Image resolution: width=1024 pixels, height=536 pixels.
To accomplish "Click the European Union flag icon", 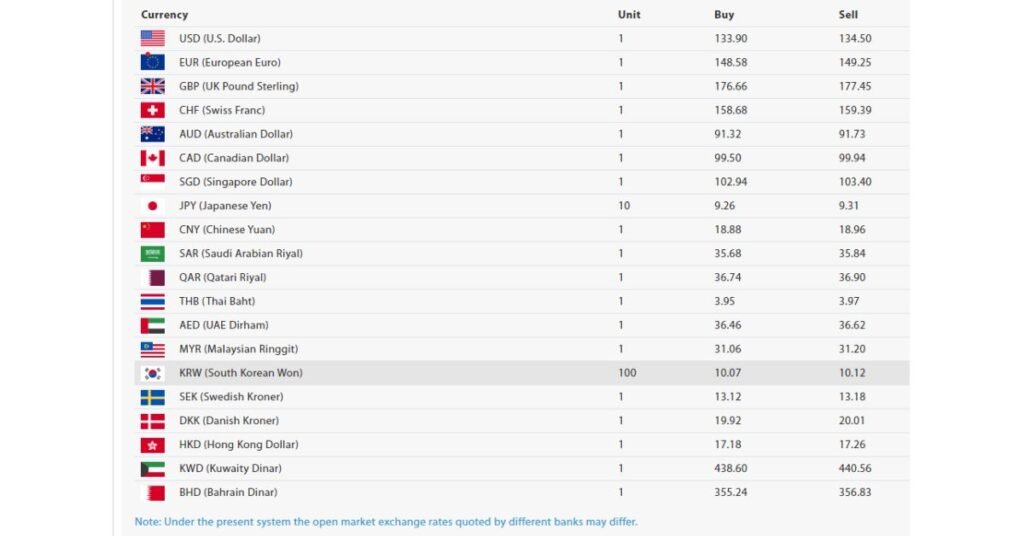I will pos(152,62).
